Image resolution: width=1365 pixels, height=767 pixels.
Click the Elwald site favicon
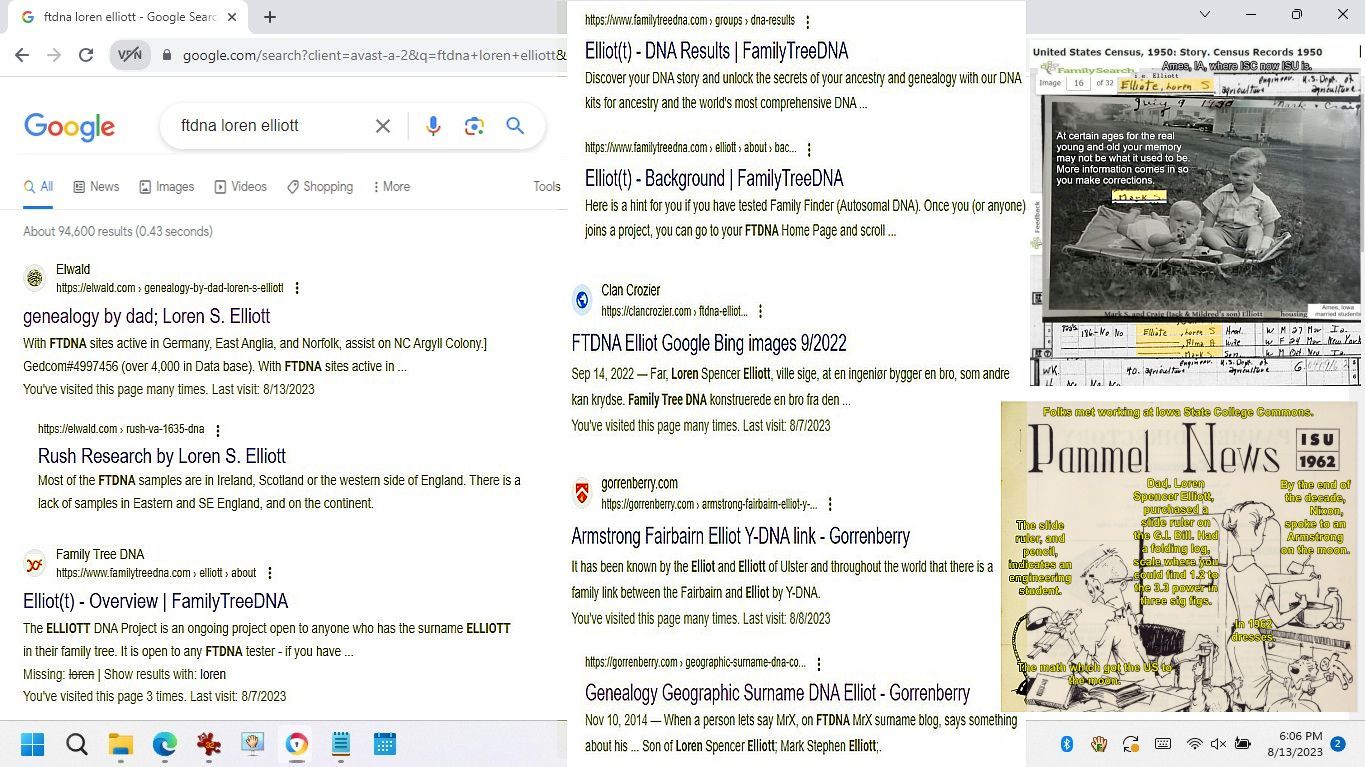(x=35, y=278)
